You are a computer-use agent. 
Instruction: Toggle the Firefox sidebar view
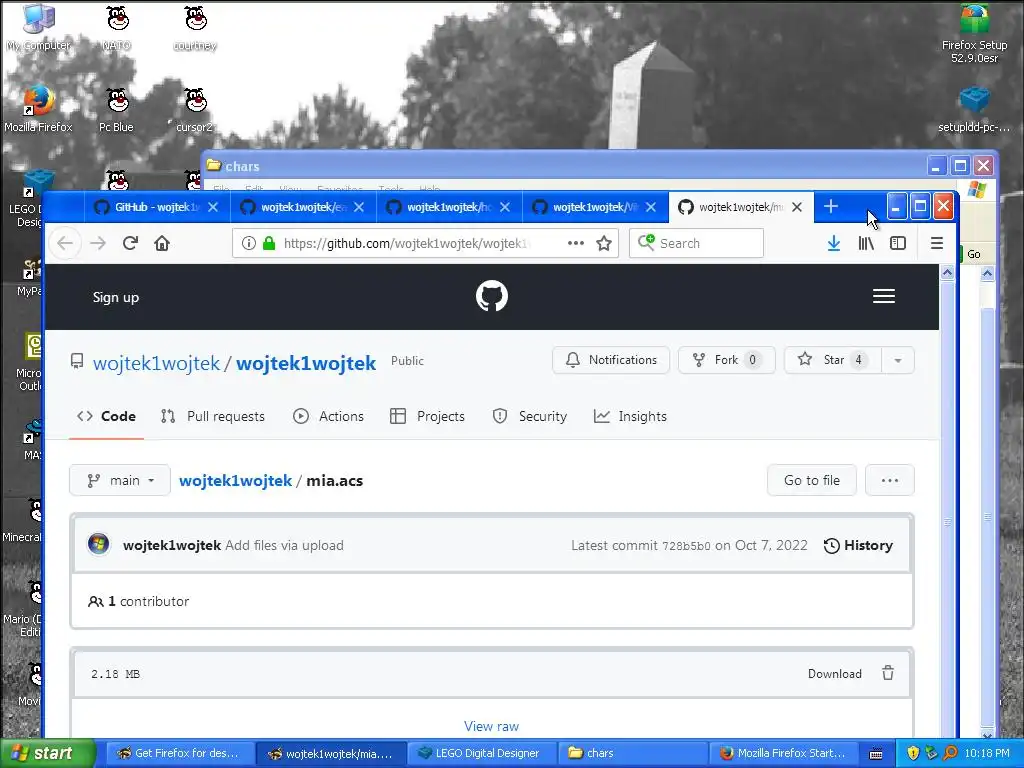898,244
